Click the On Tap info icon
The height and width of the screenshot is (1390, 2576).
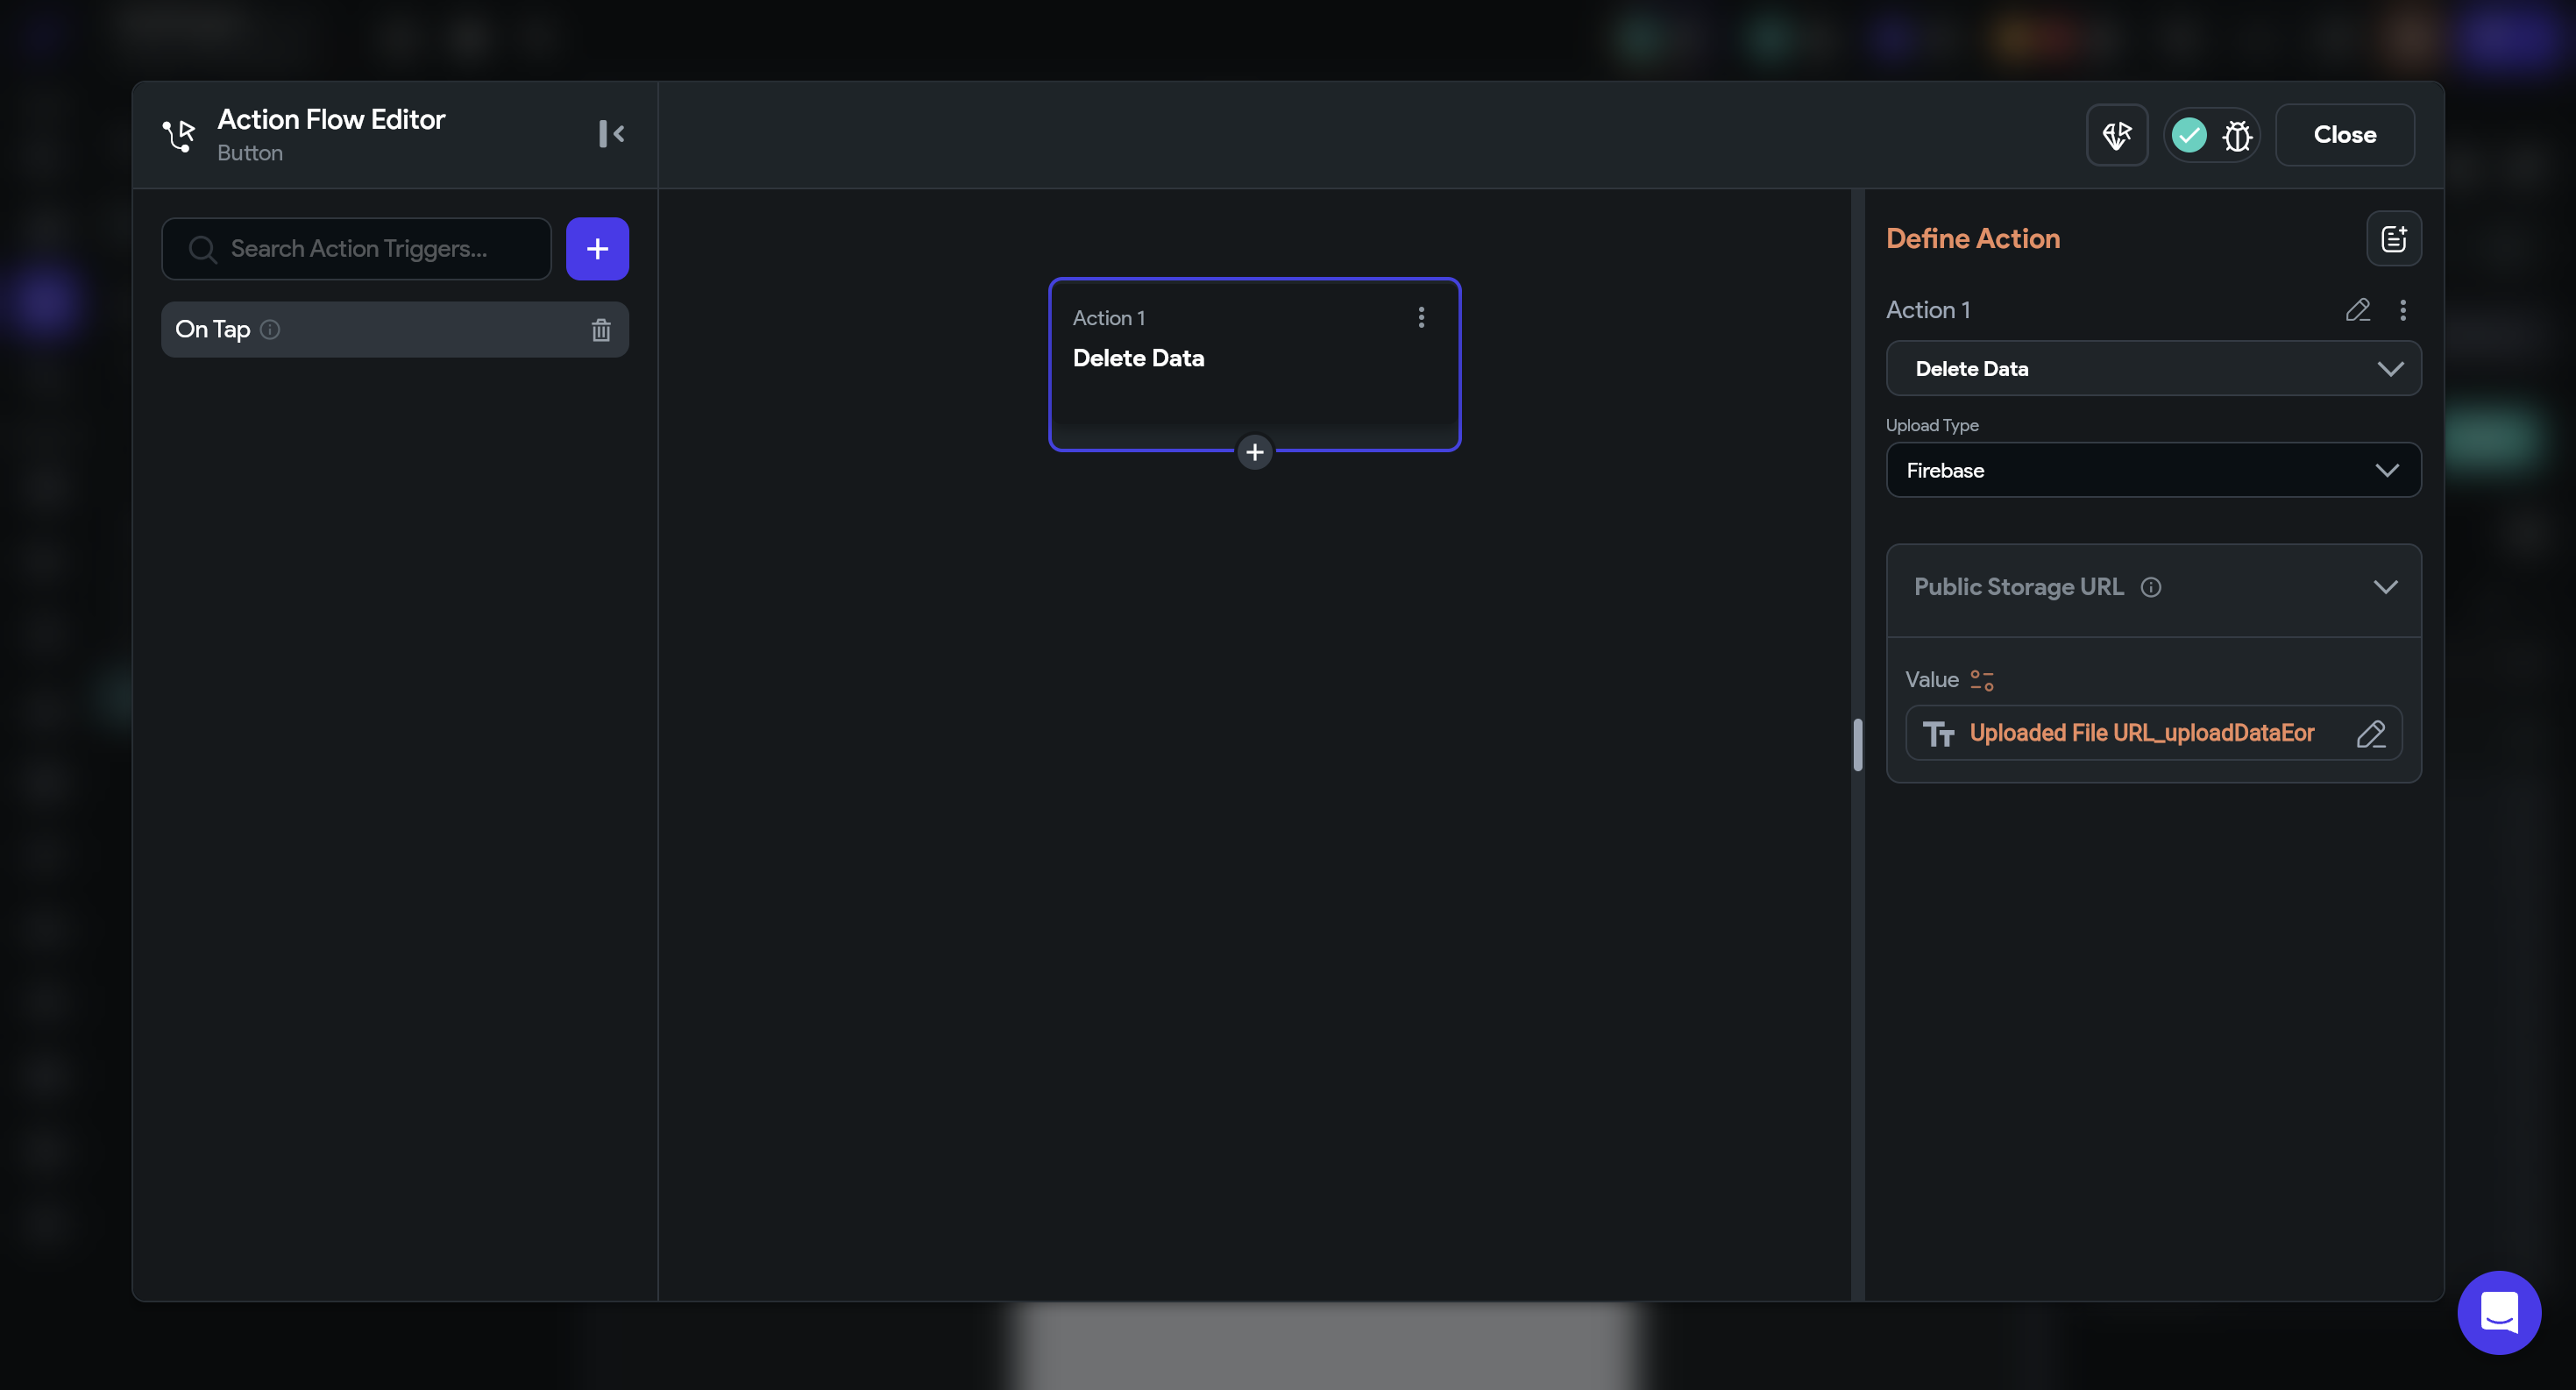point(270,329)
